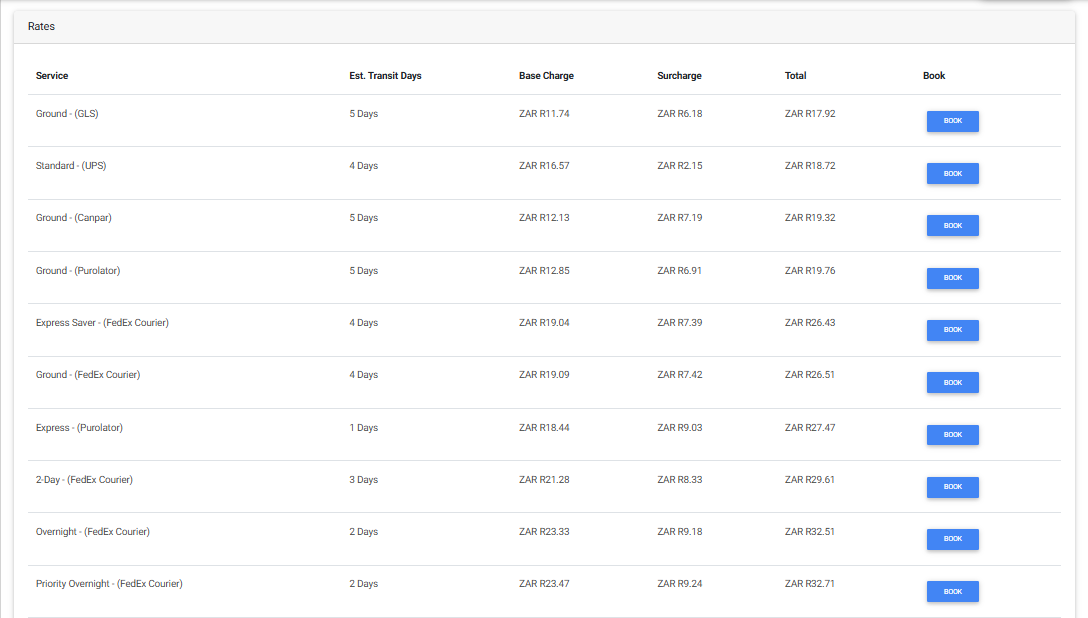
Task: Book Priority Overnight FedEx Courier
Action: coord(952,591)
